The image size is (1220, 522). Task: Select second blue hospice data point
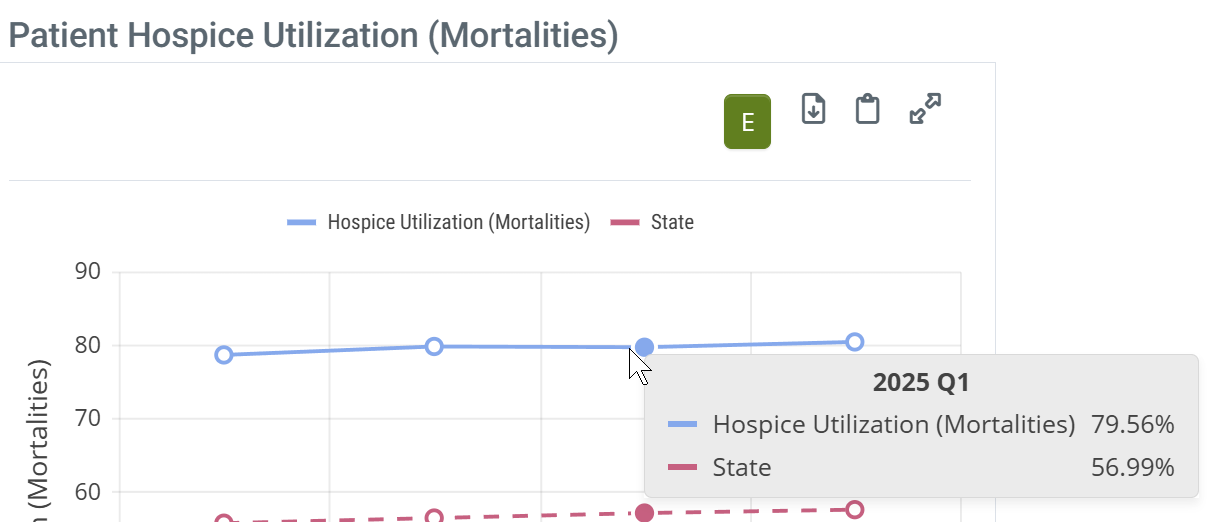point(434,346)
